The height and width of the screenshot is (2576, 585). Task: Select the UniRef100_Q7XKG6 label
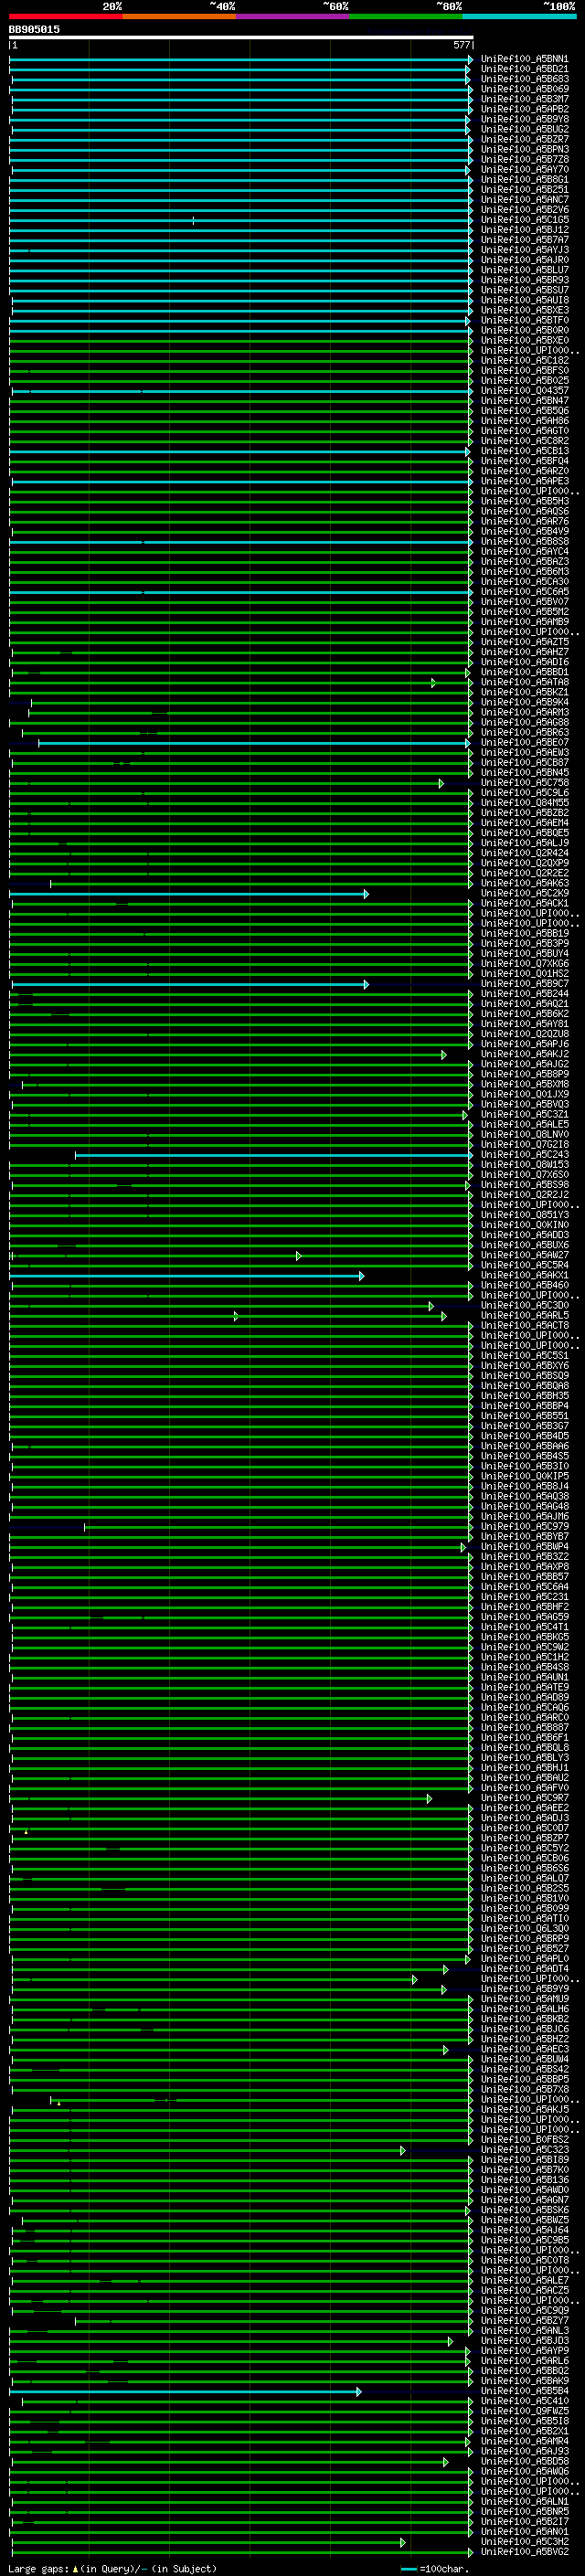tap(524, 963)
